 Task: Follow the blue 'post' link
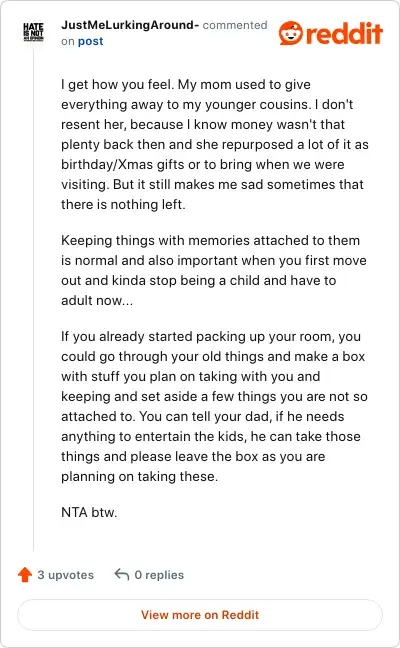click(90, 41)
